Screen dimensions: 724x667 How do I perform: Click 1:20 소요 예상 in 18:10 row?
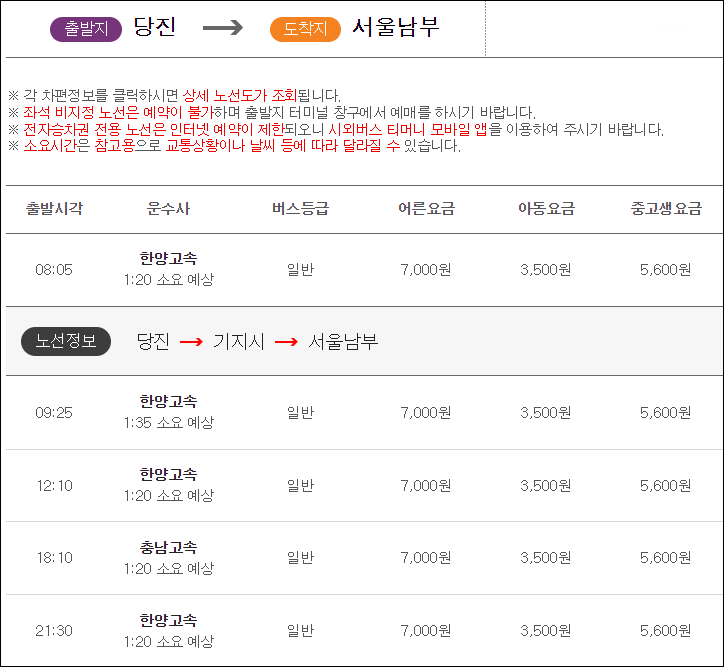pos(169,569)
